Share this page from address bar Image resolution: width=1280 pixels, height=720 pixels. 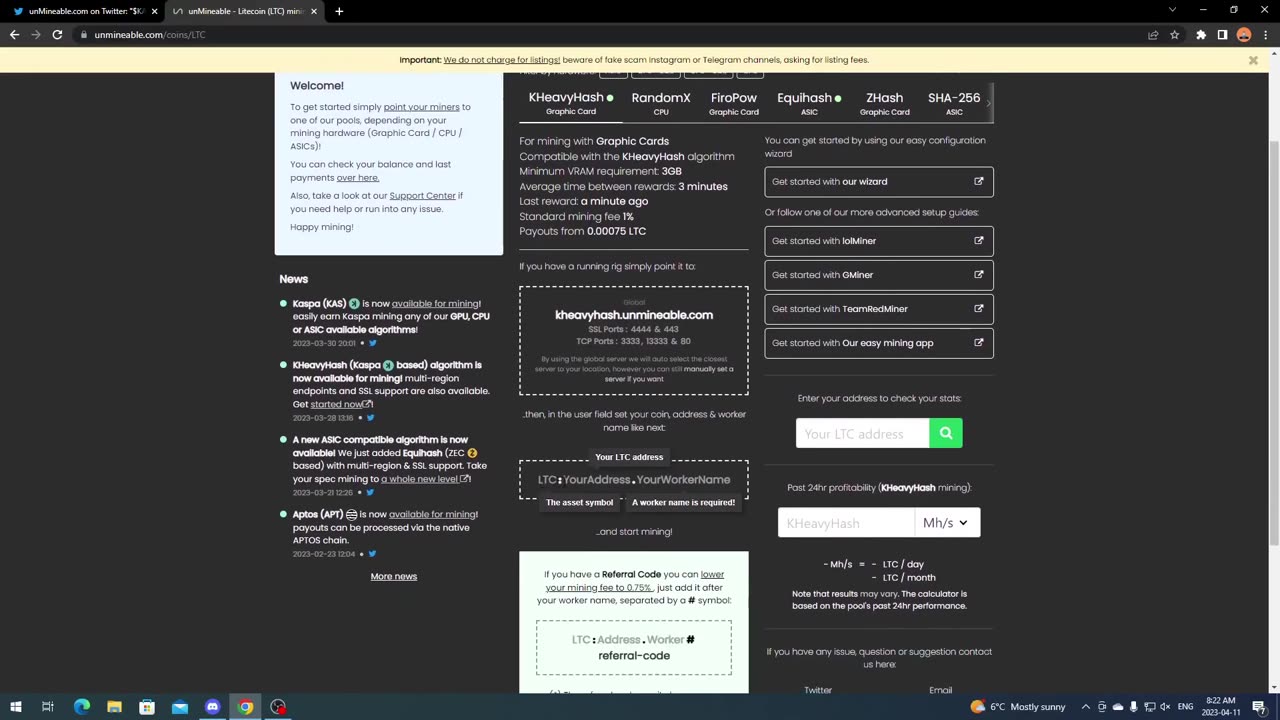pyautogui.click(x=1153, y=34)
